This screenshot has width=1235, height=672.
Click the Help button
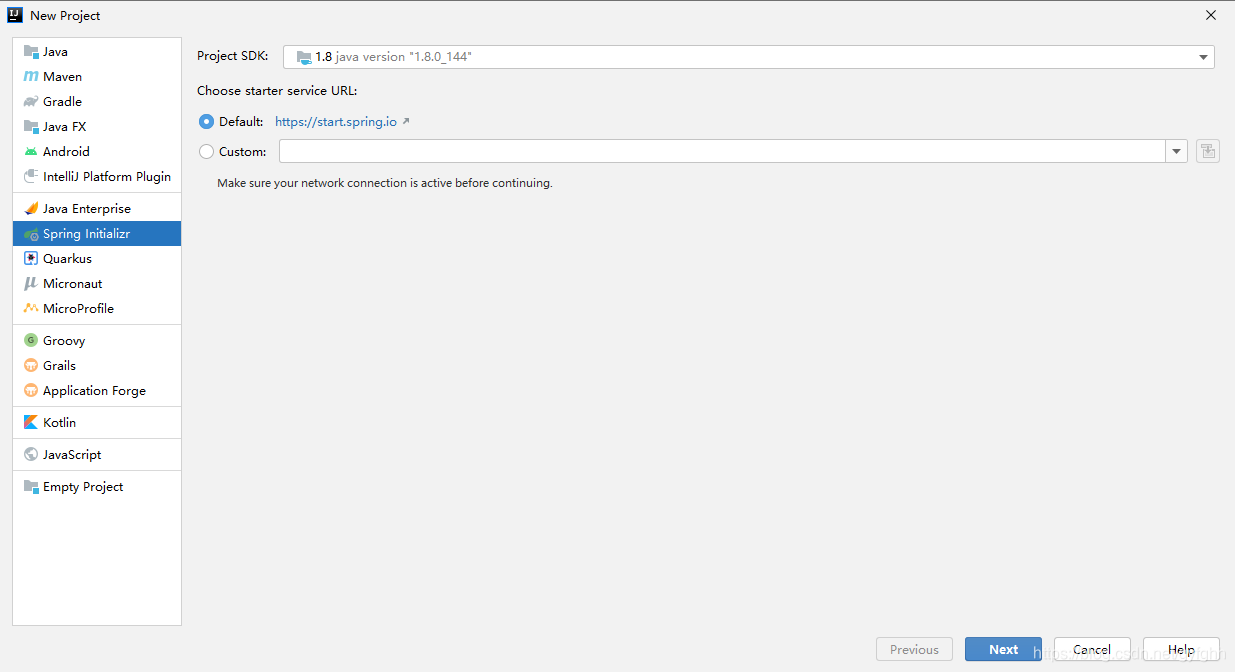pyautogui.click(x=1181, y=649)
